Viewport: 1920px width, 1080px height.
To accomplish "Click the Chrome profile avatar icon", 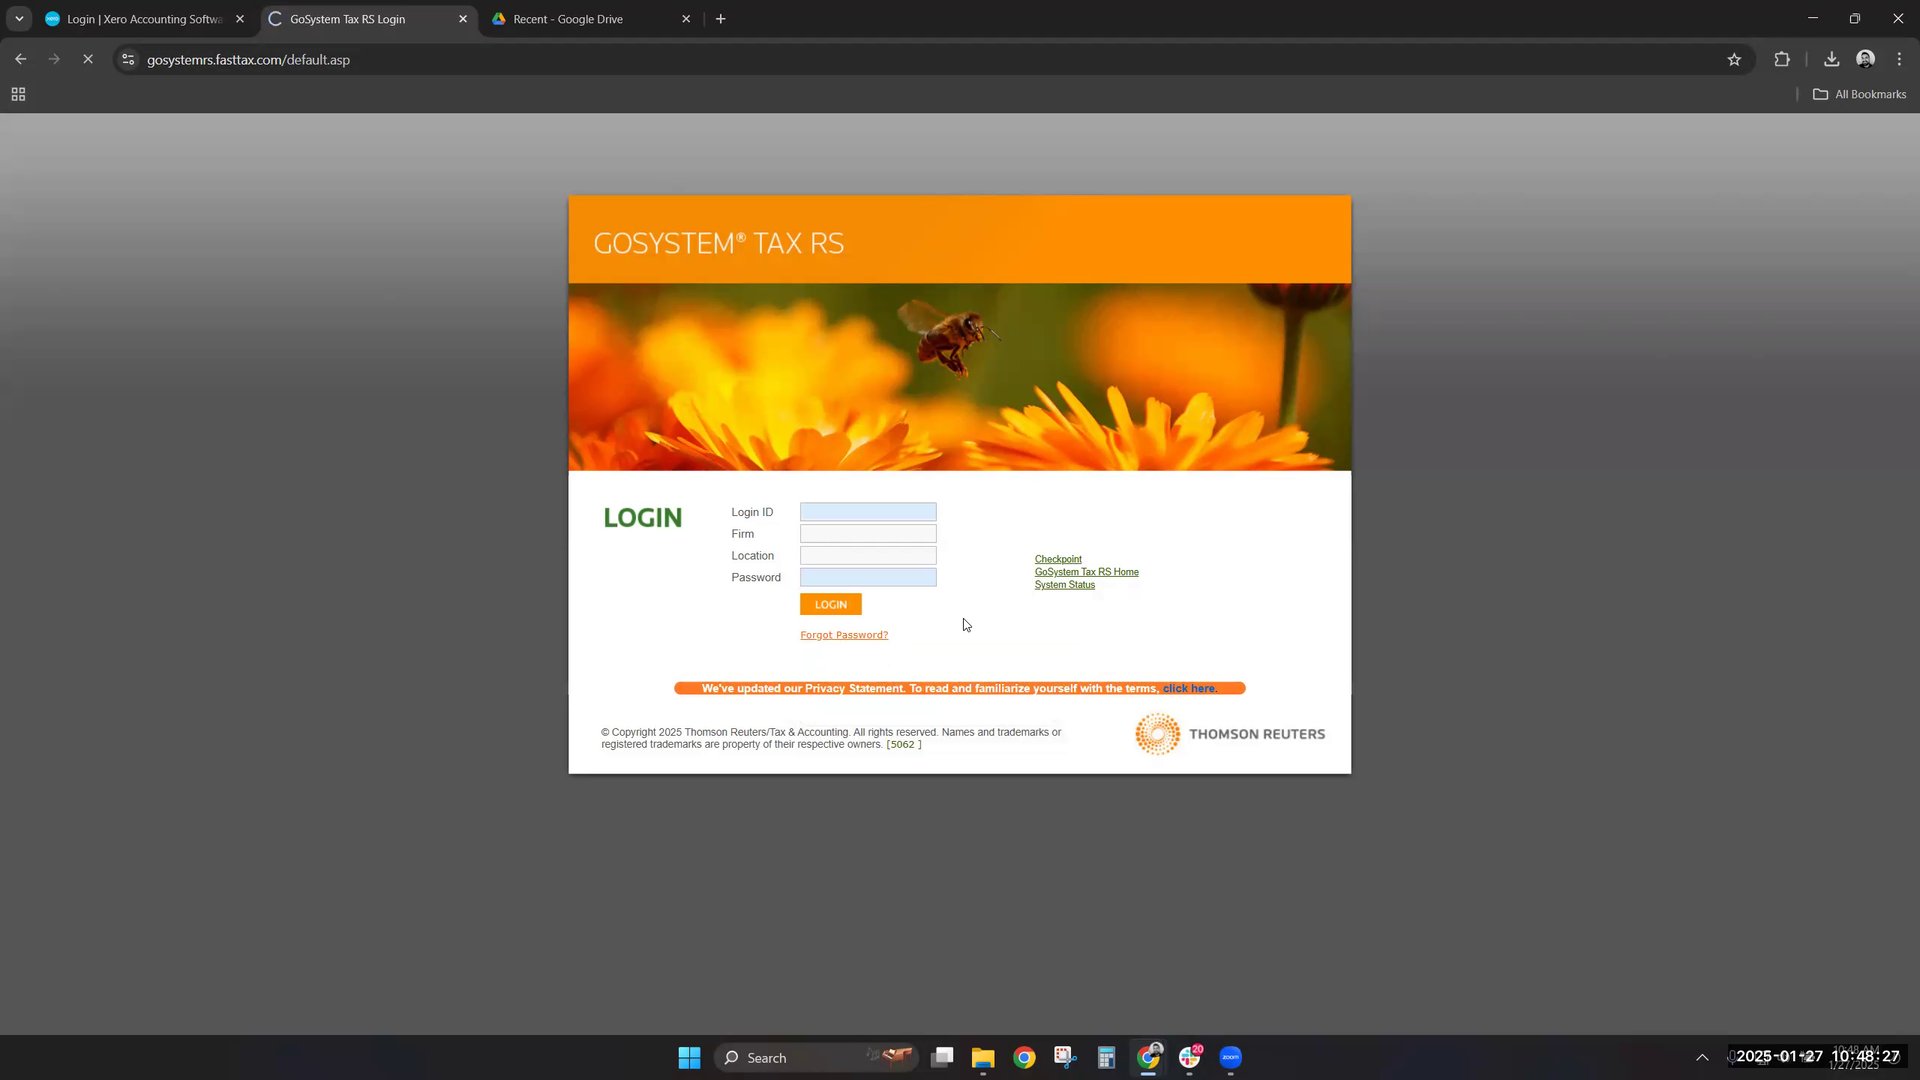I will coord(1865,60).
